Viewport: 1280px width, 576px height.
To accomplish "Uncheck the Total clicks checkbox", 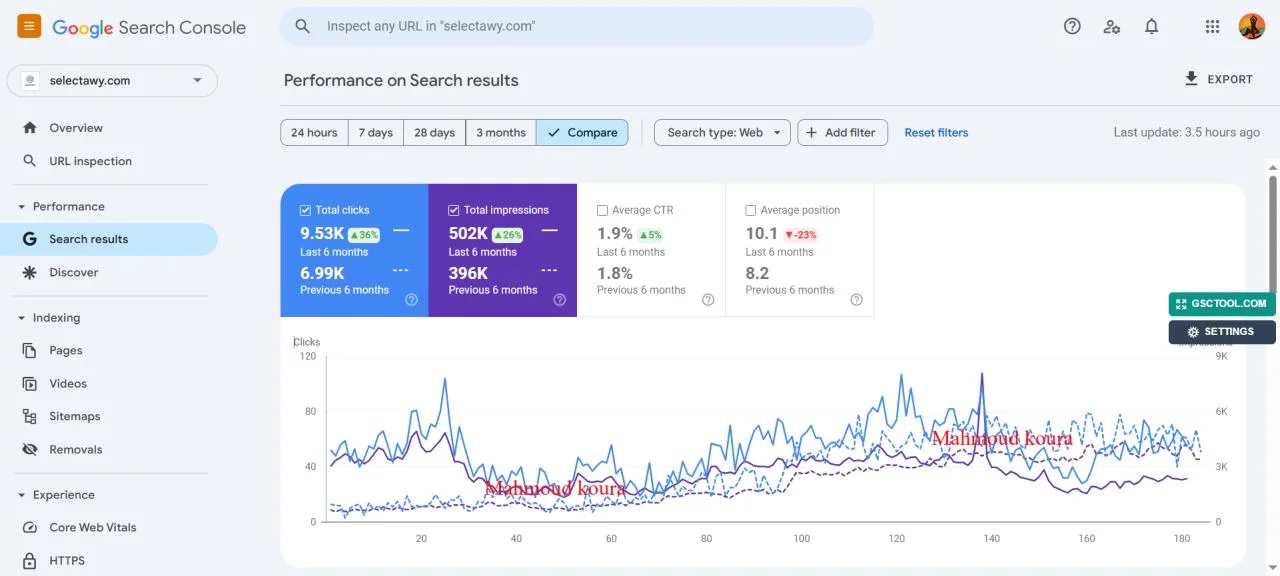I will [x=306, y=211].
